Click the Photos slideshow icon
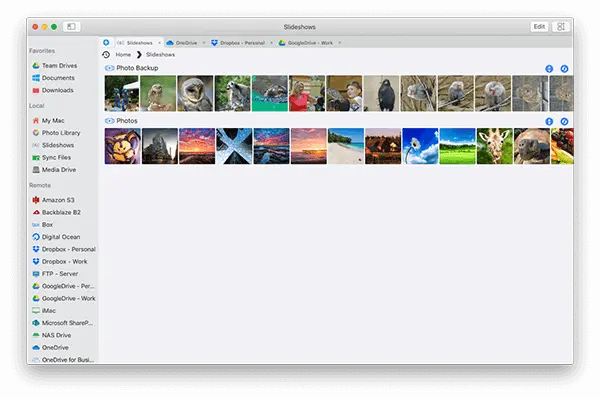Image resolution: width=600 pixels, height=399 pixels. click(109, 121)
